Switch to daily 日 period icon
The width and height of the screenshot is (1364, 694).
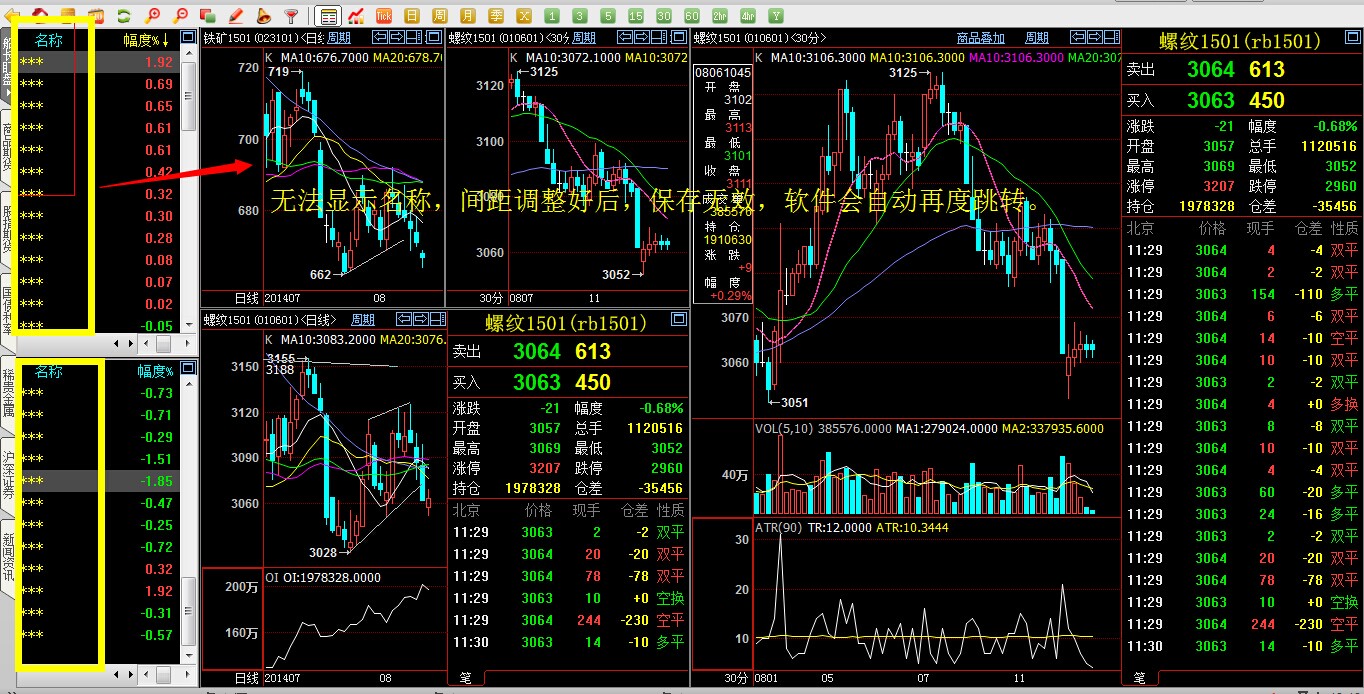412,15
